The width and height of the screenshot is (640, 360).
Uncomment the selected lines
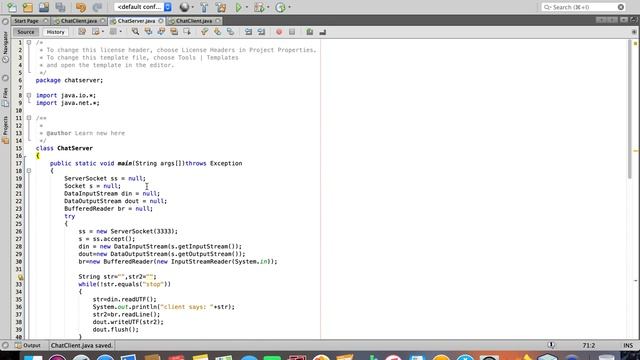click(322, 32)
